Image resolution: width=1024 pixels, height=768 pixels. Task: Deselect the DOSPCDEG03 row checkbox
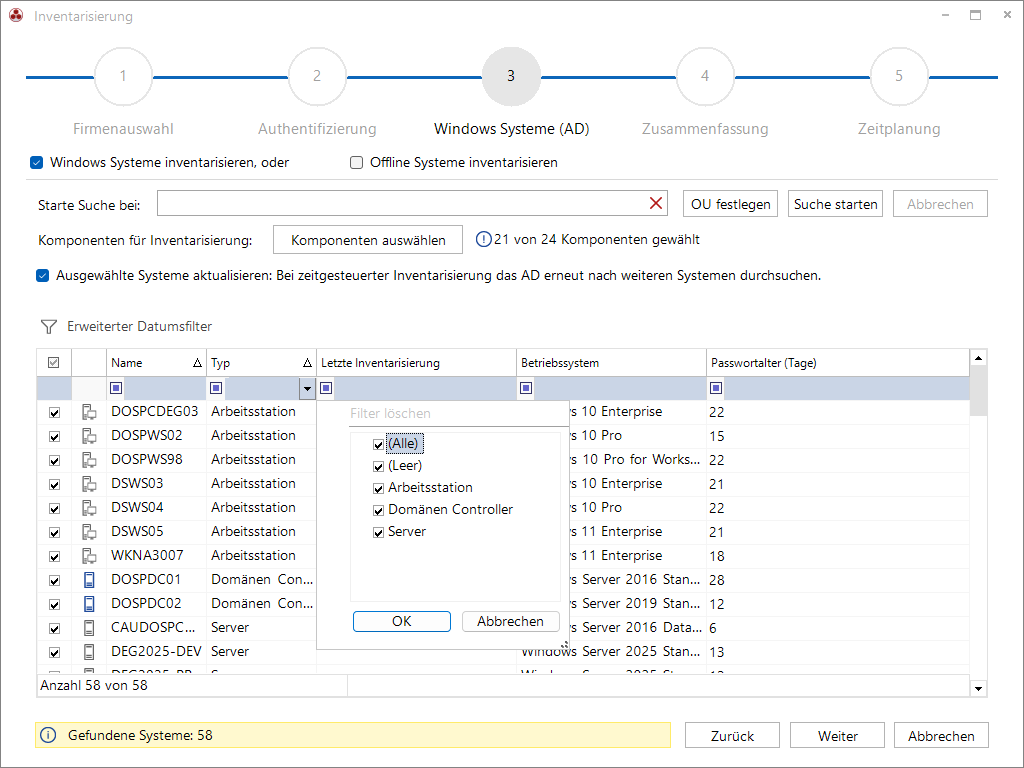click(x=54, y=413)
